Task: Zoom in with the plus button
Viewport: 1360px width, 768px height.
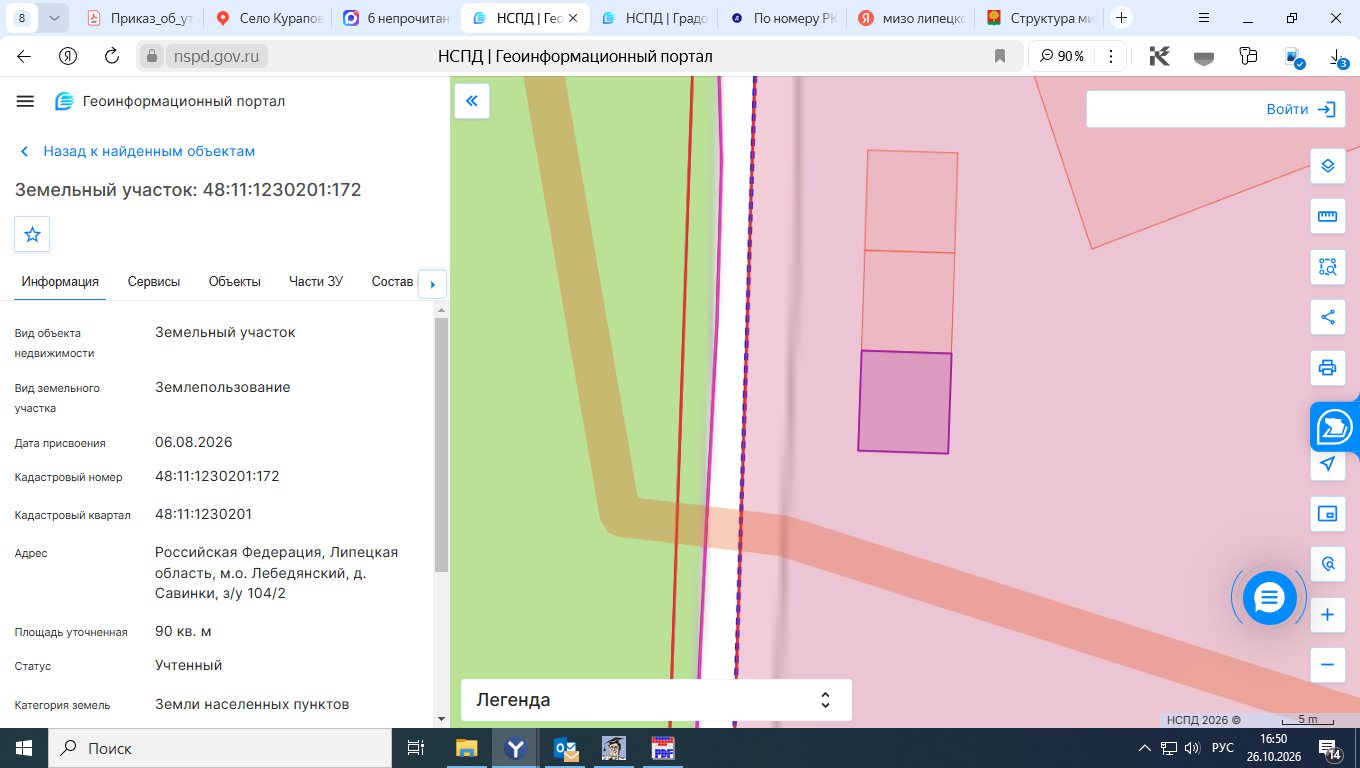Action: pyautogui.click(x=1327, y=614)
